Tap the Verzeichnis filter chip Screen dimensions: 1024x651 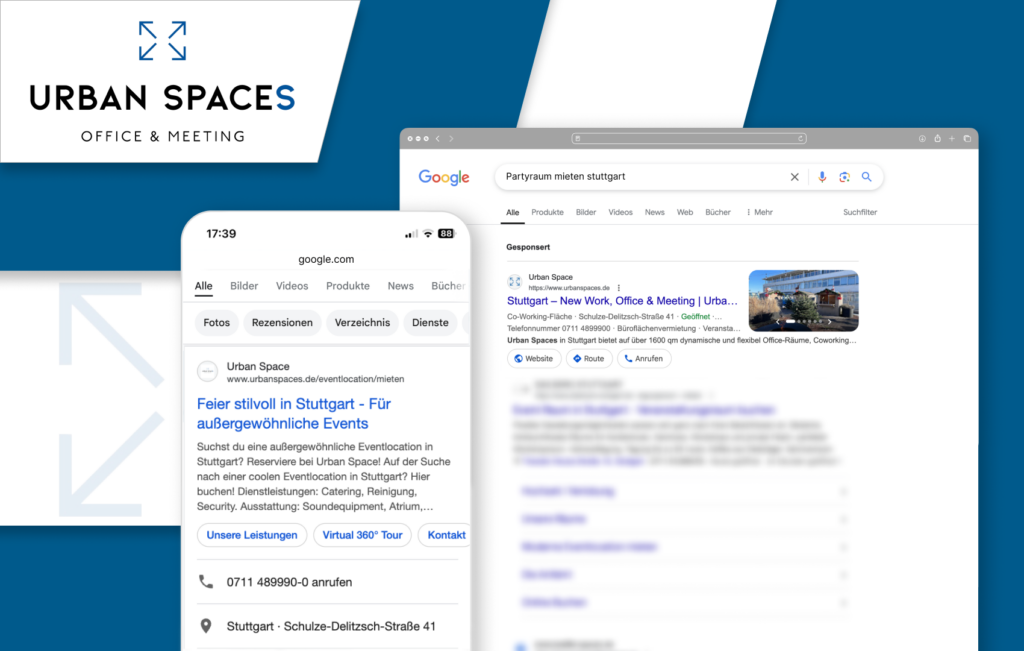click(363, 323)
